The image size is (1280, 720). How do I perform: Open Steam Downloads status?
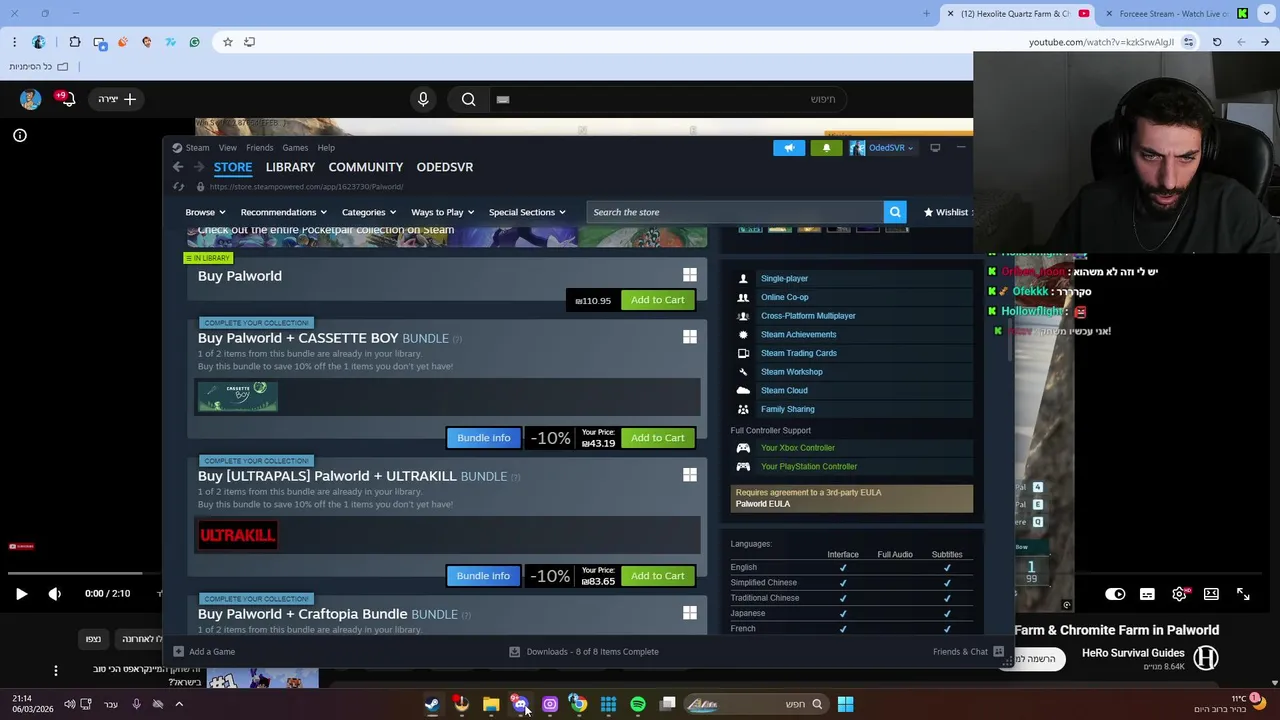pos(584,652)
